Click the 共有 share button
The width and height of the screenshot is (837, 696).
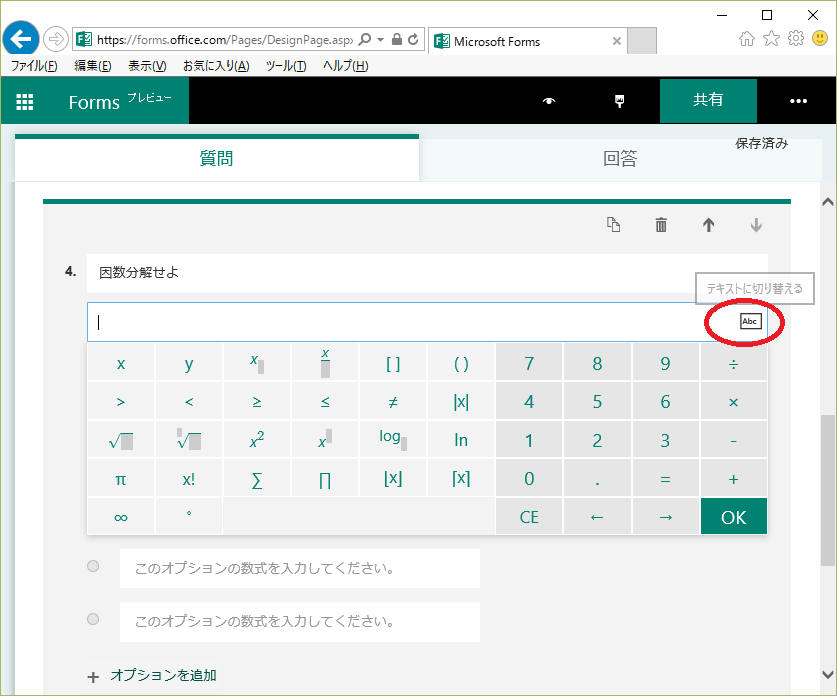[x=708, y=101]
